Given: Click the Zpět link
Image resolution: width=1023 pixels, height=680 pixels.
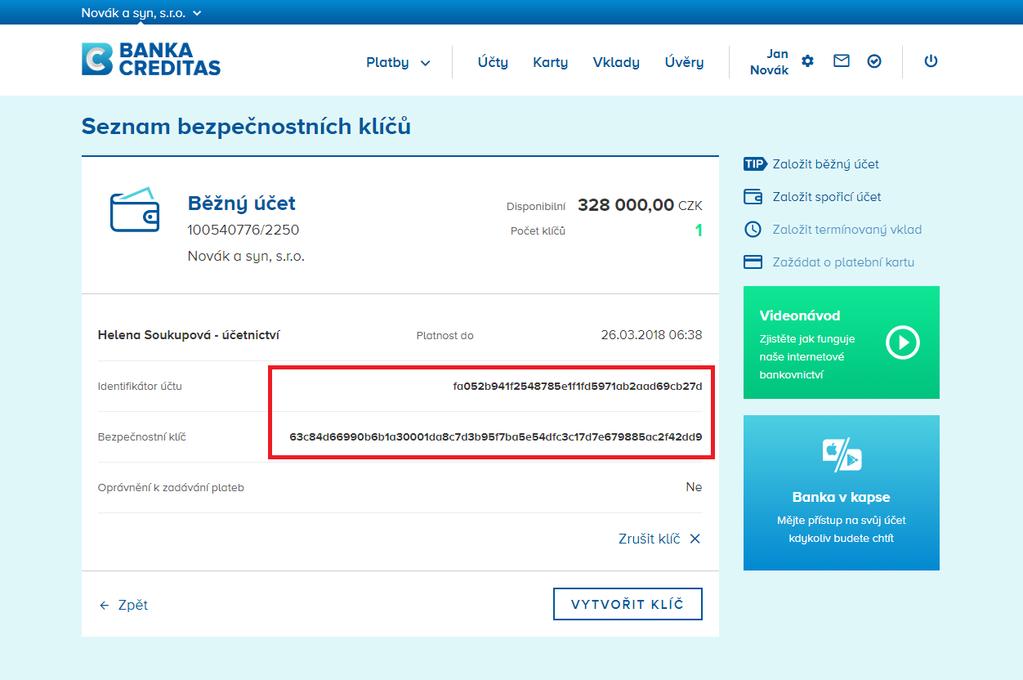Looking at the screenshot, I should tap(133, 605).
